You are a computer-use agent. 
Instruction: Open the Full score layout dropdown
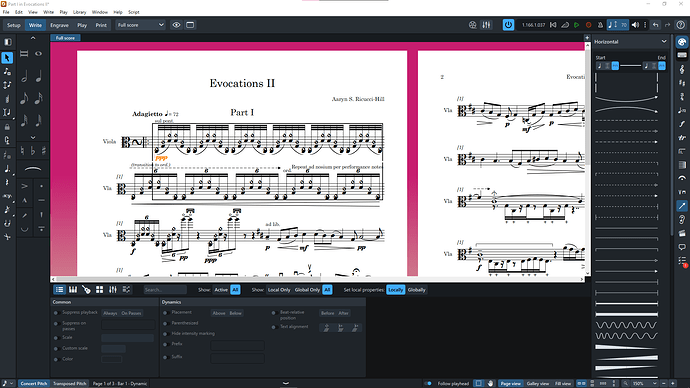tap(140, 25)
